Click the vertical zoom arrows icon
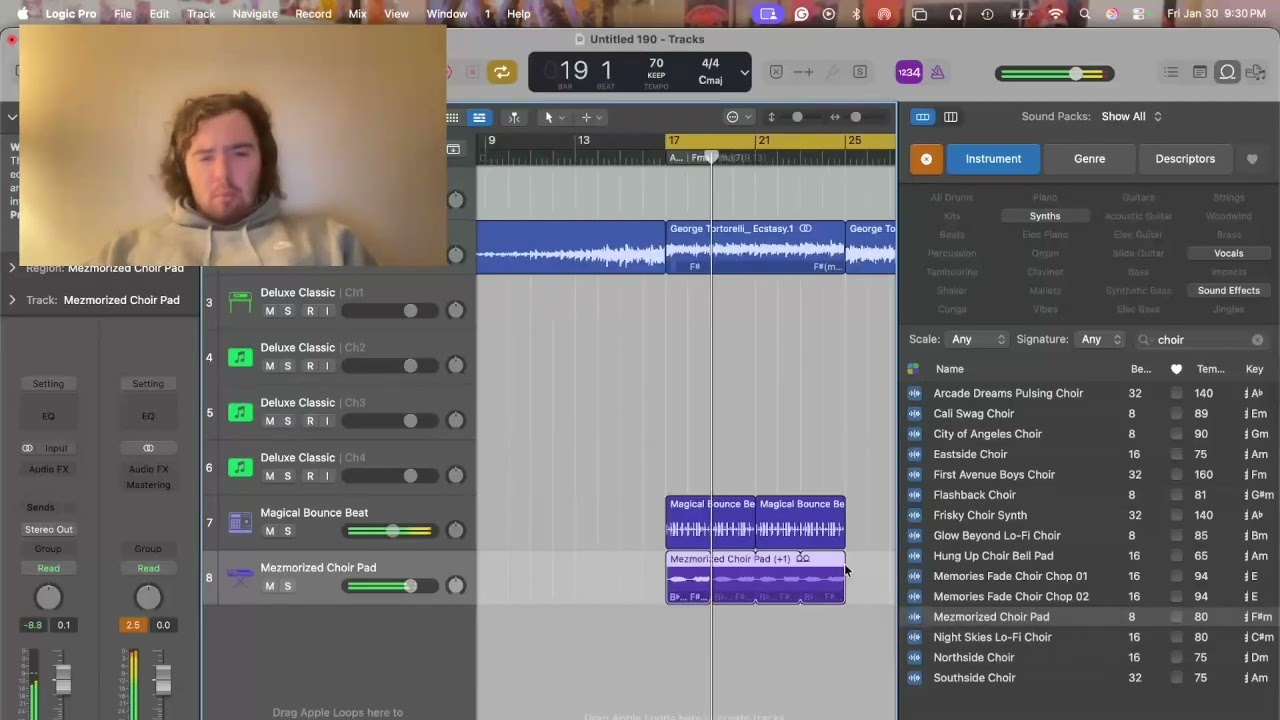The image size is (1280, 720). 770,117
